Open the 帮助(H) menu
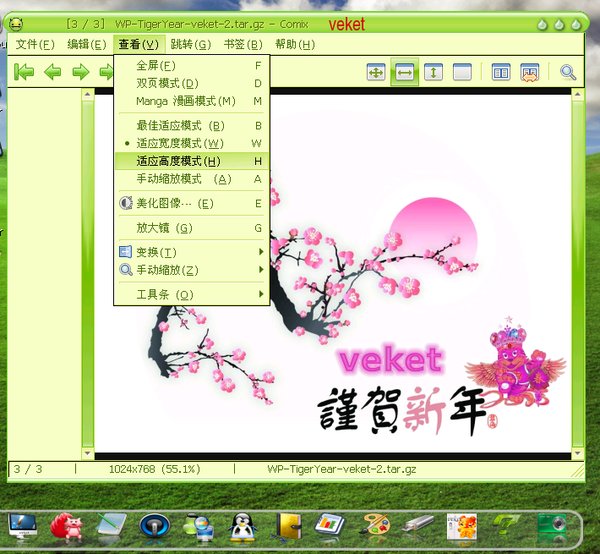This screenshot has height=554, width=600. pyautogui.click(x=295, y=44)
